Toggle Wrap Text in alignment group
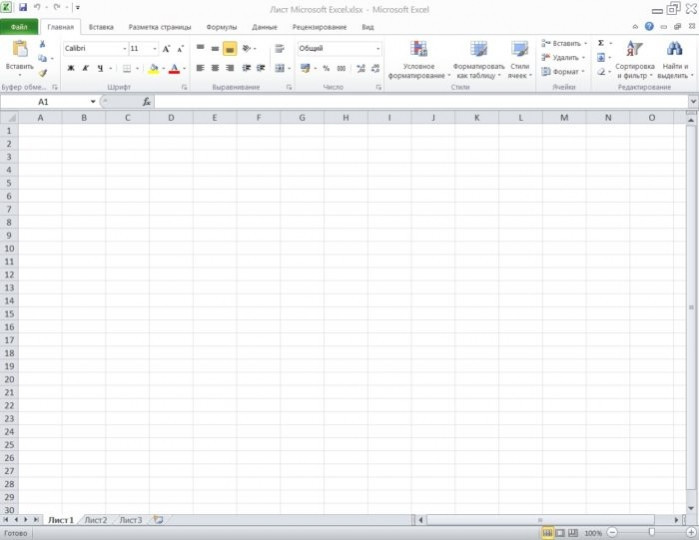The image size is (699, 540). 280,49
